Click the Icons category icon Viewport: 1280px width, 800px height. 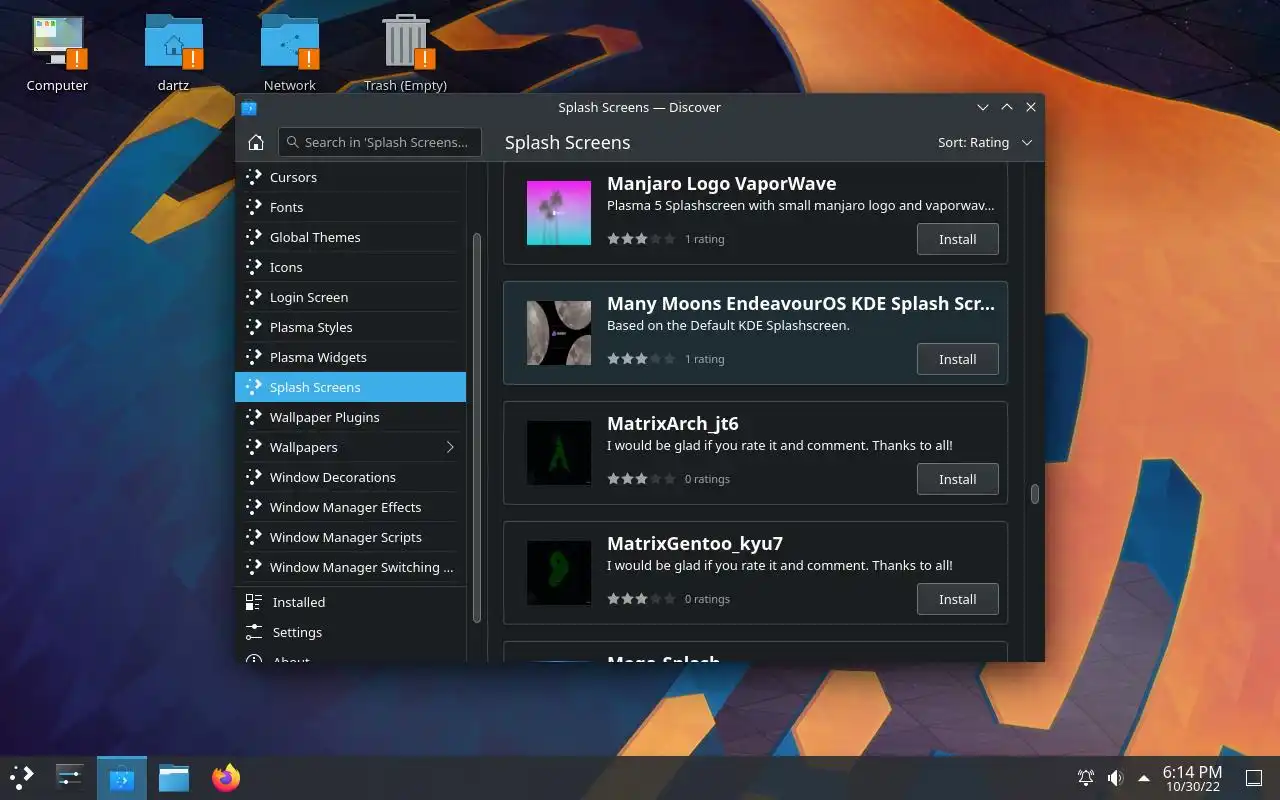253,267
